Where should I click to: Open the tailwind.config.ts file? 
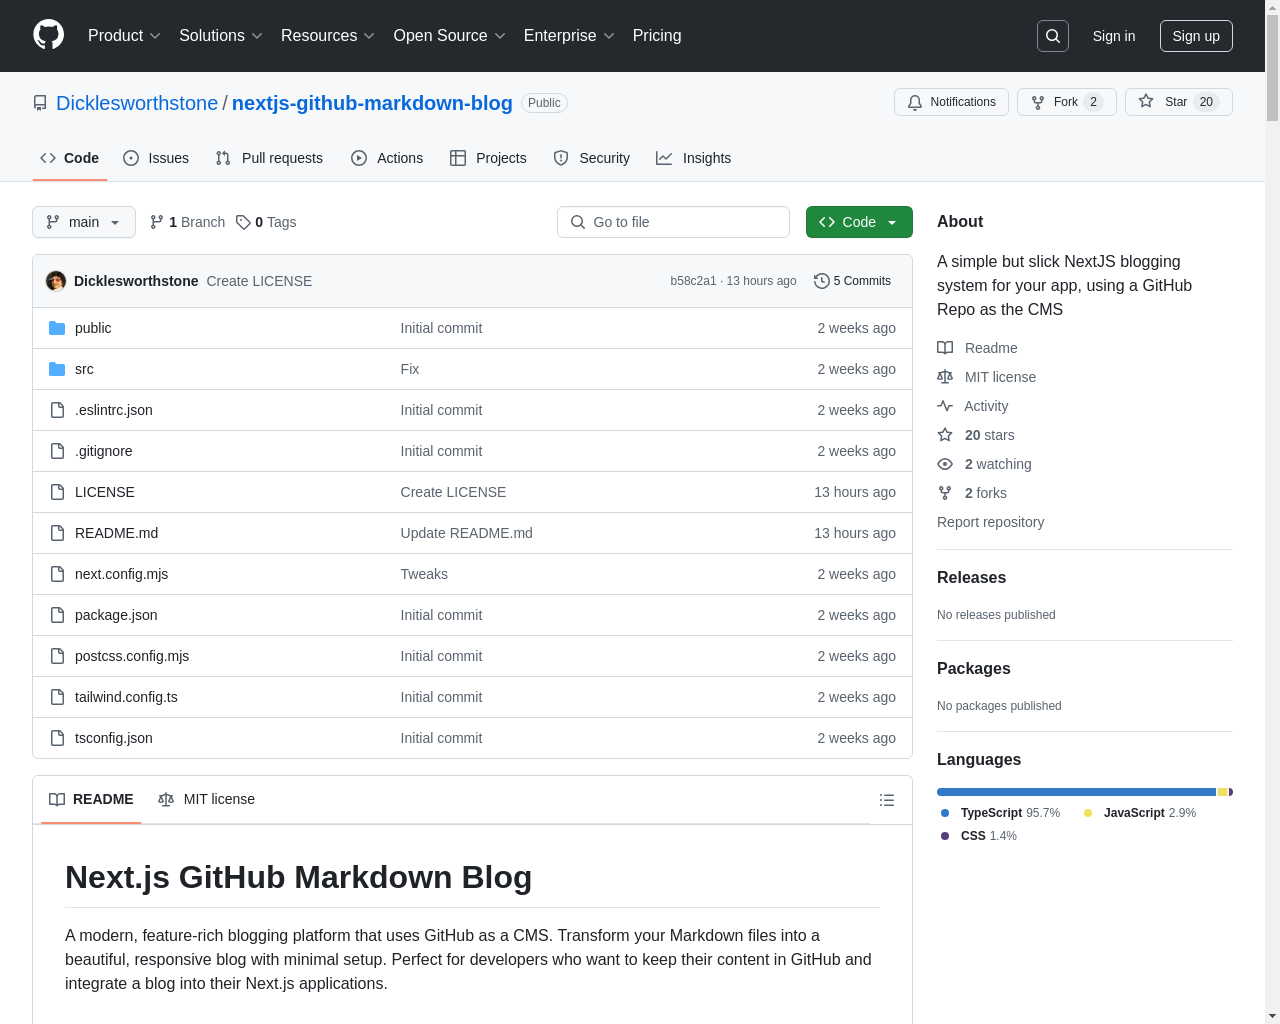126,697
